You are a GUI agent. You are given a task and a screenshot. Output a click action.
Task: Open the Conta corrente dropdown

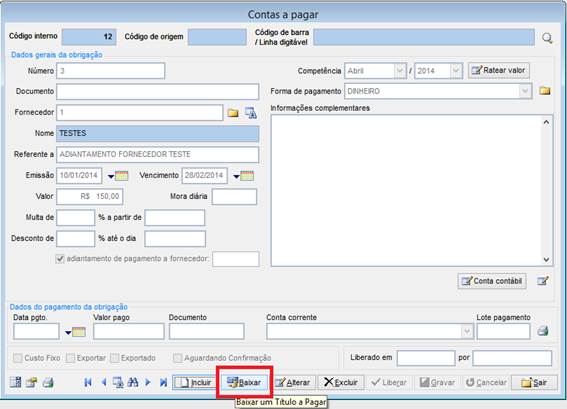coord(467,331)
